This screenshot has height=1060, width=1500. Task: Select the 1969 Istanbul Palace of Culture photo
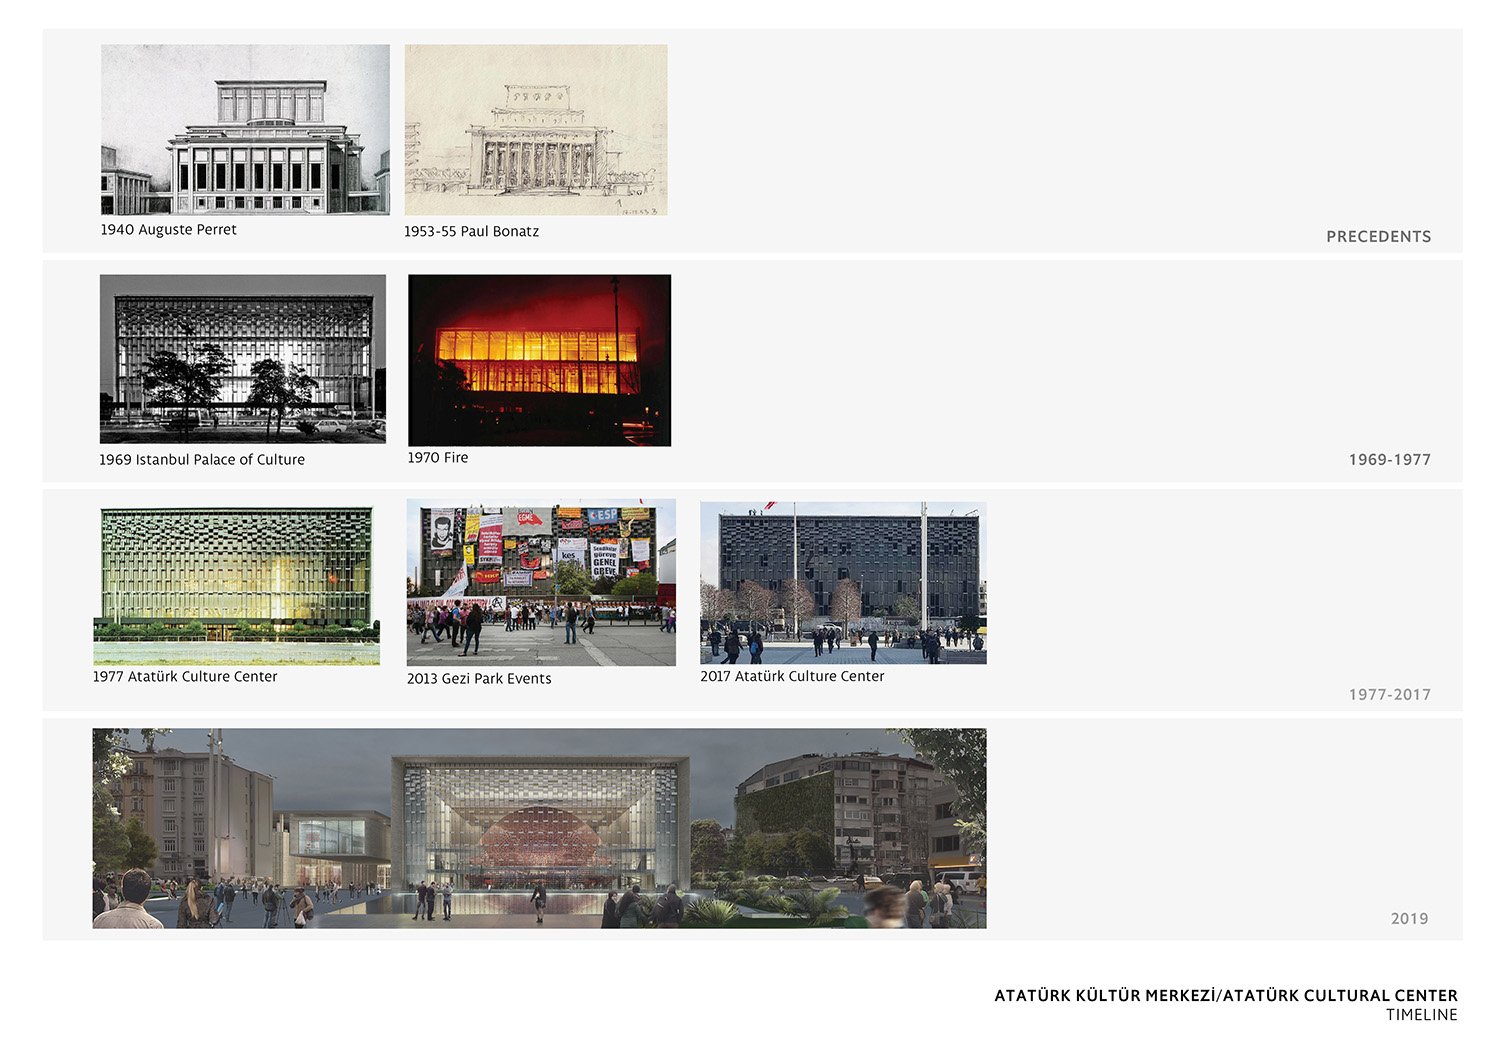[x=243, y=359]
